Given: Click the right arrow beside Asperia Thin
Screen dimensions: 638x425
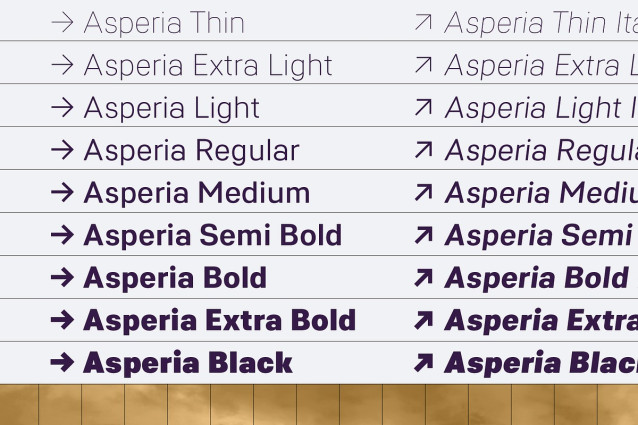Looking at the screenshot, I should click(62, 23).
